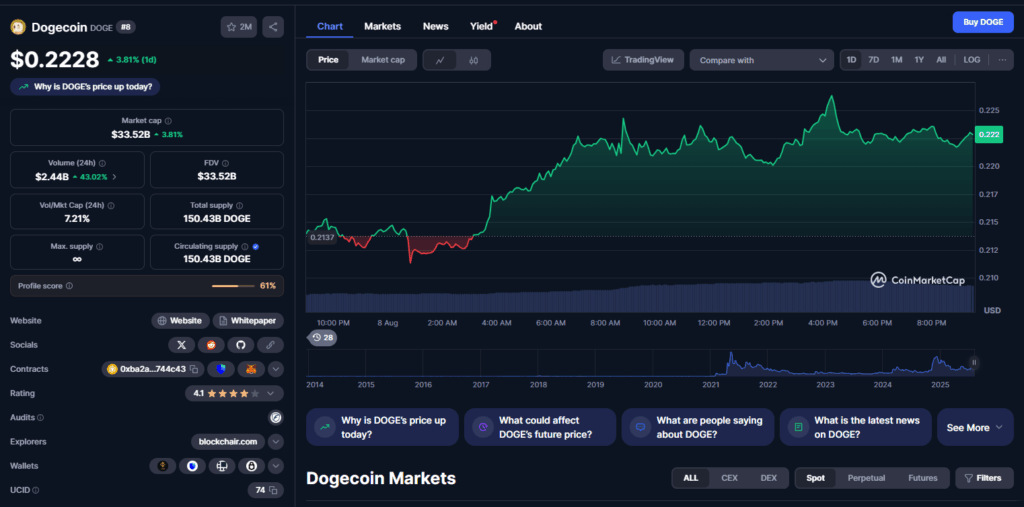Click the Circulating supply verified badge
Image resolution: width=1024 pixels, height=507 pixels.
[x=255, y=247]
